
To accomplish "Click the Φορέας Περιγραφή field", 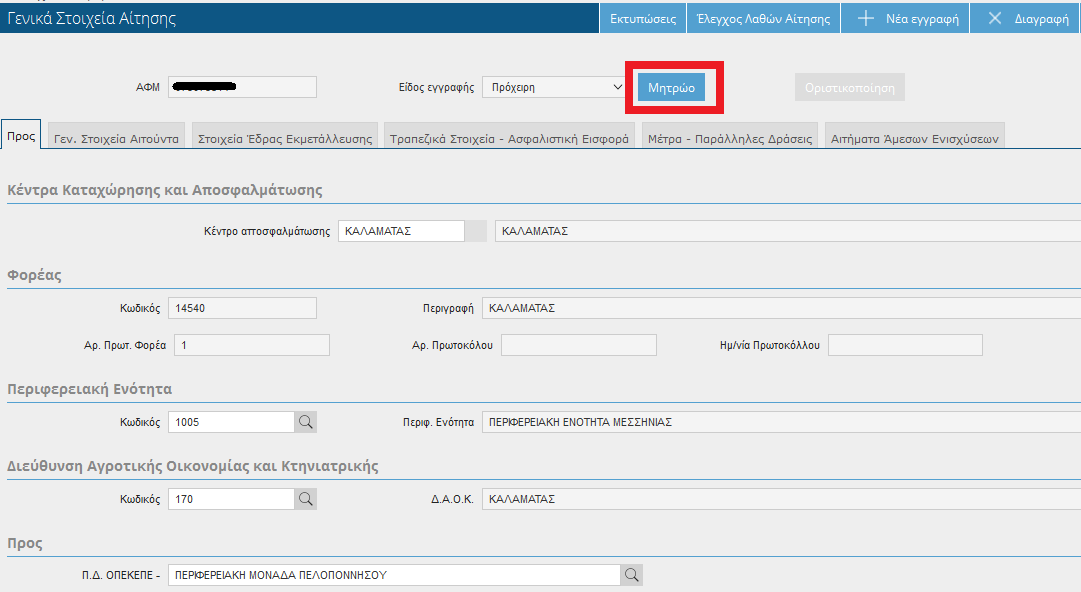I will click(x=781, y=308).
